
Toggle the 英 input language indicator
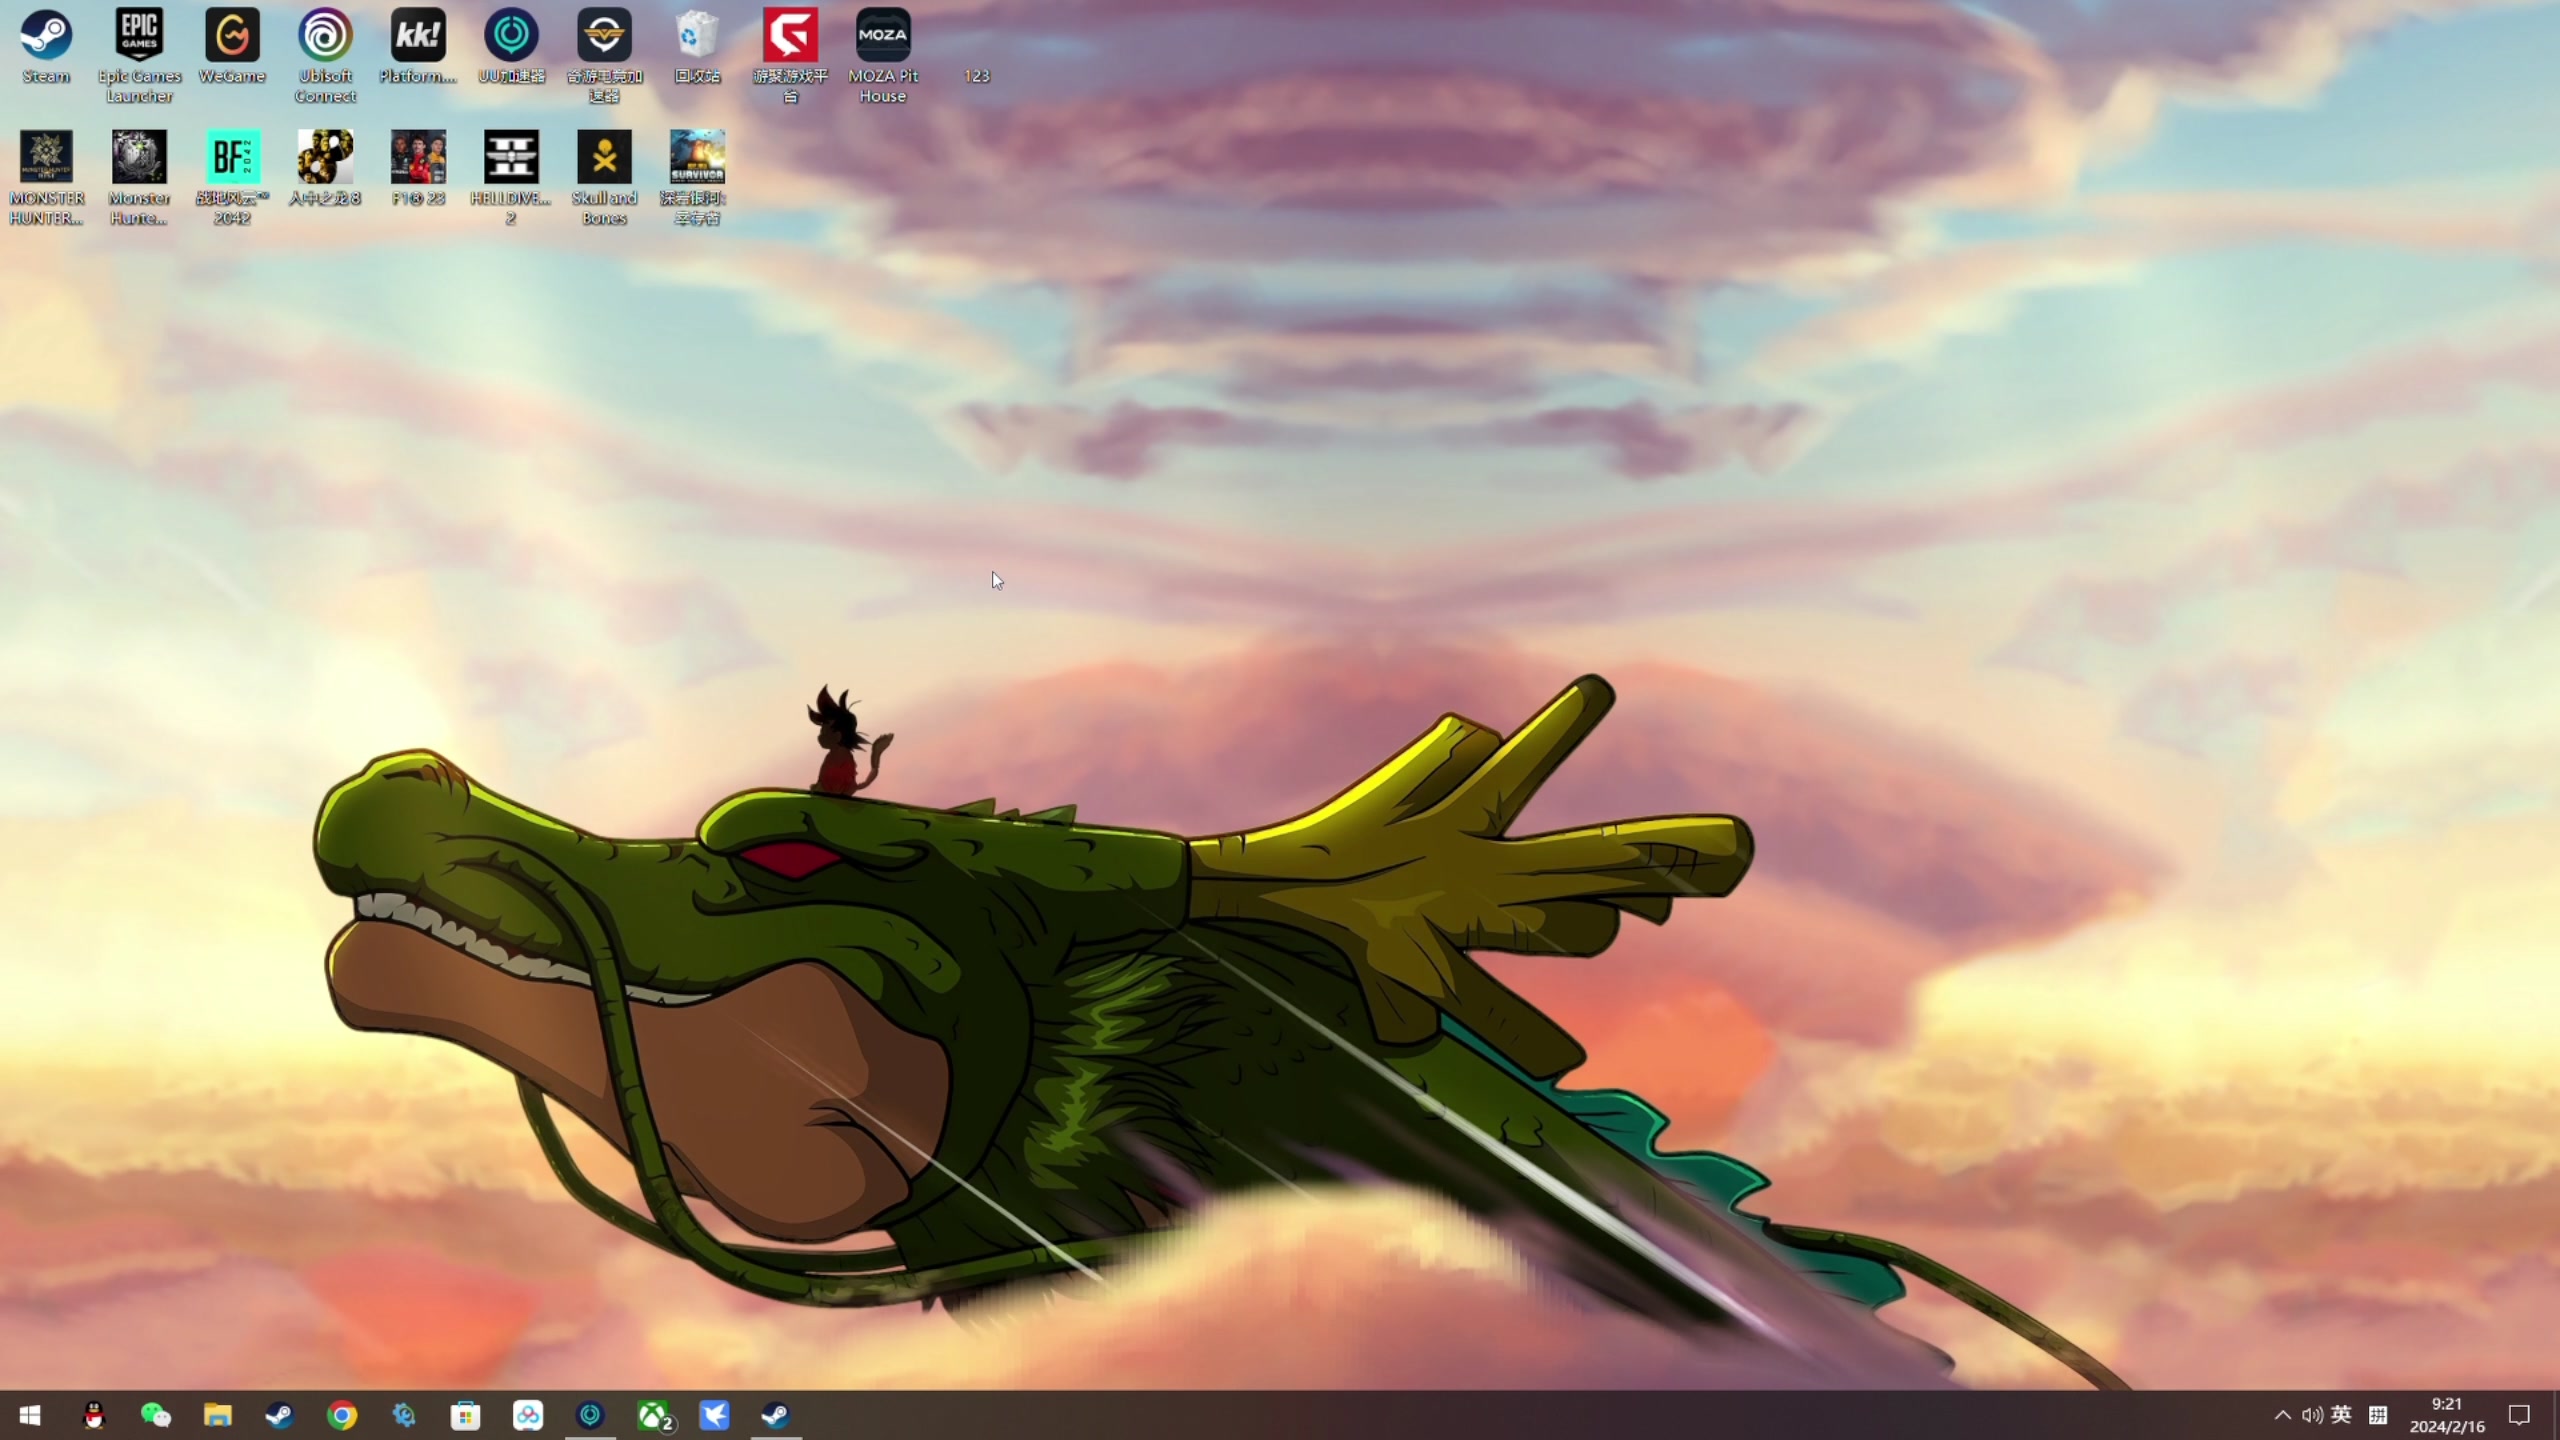click(x=2341, y=1415)
